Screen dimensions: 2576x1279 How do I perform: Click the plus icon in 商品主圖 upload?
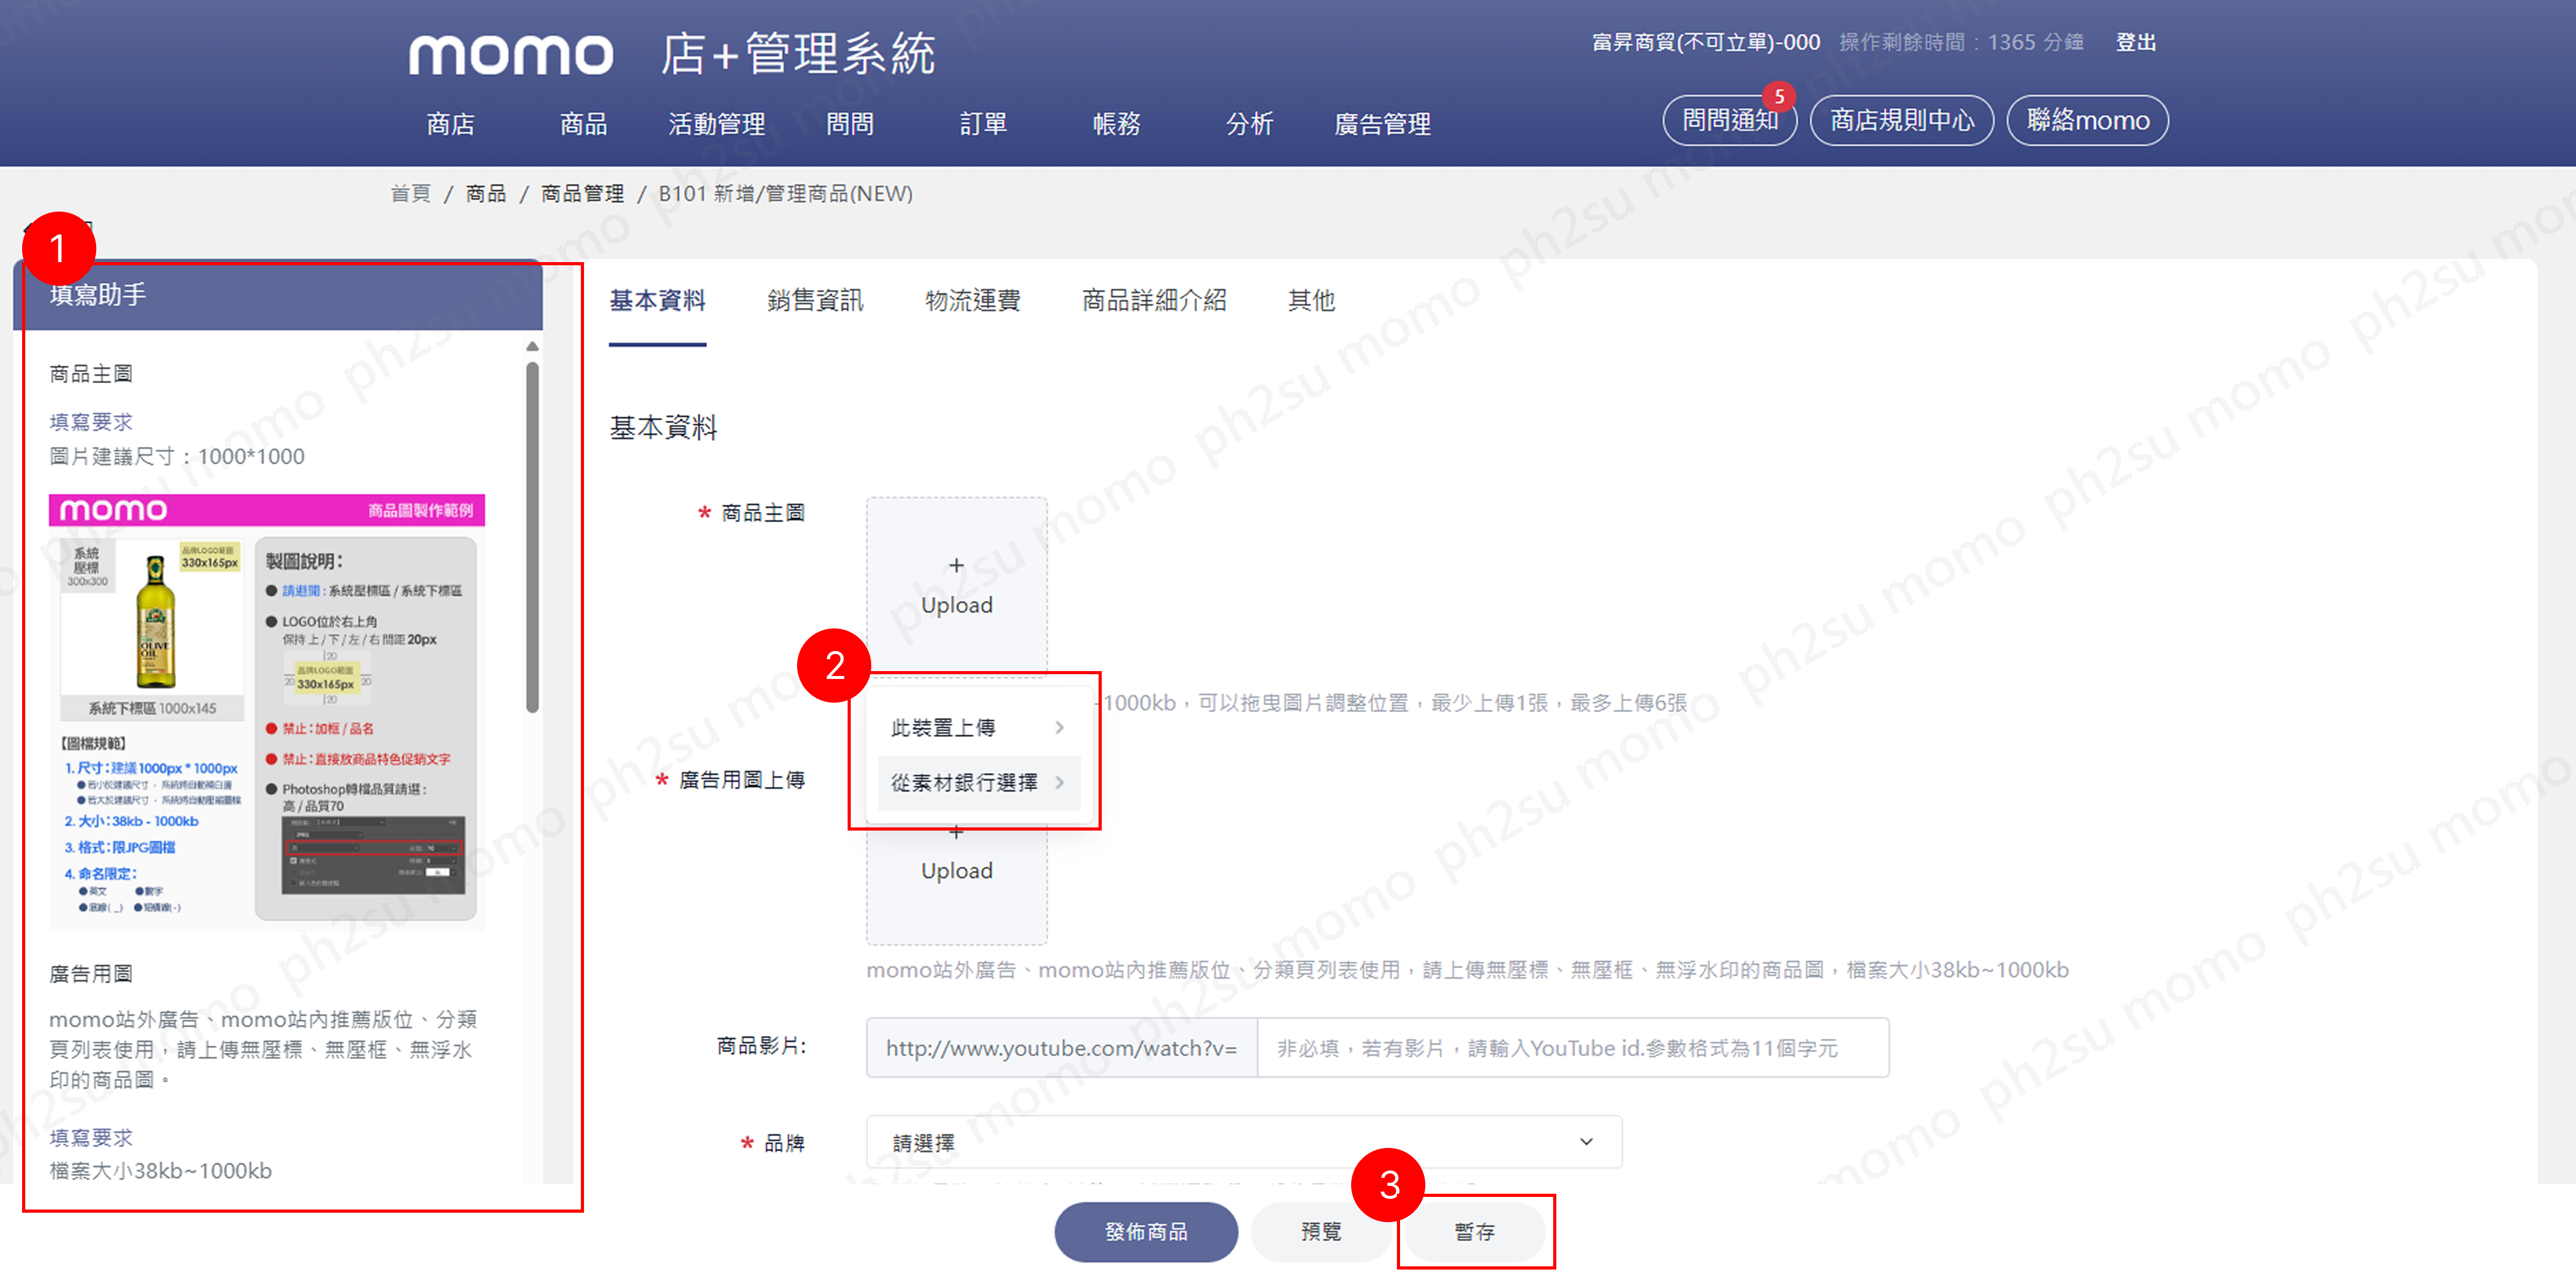(x=957, y=566)
